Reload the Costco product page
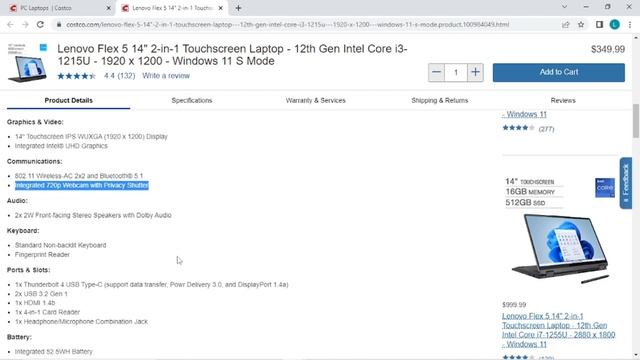640x360 pixels. (x=40, y=24)
